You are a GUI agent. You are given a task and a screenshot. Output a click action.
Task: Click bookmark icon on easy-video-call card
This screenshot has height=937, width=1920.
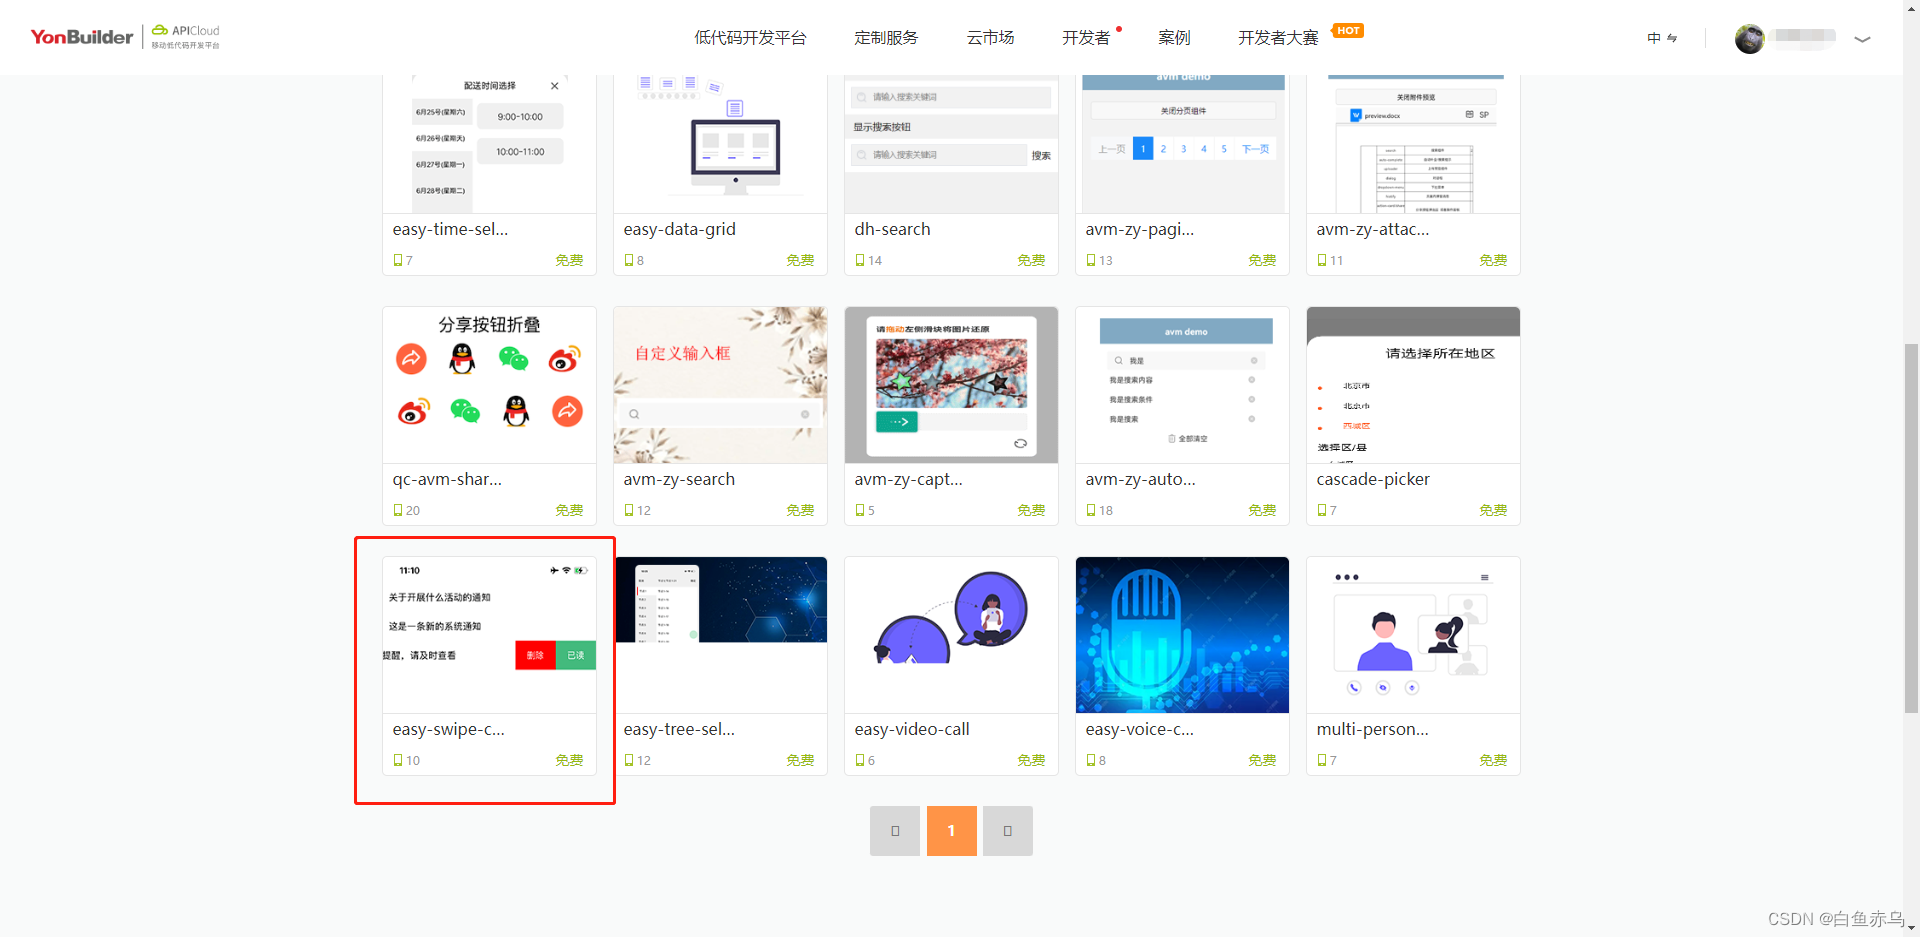pyautogui.click(x=859, y=760)
